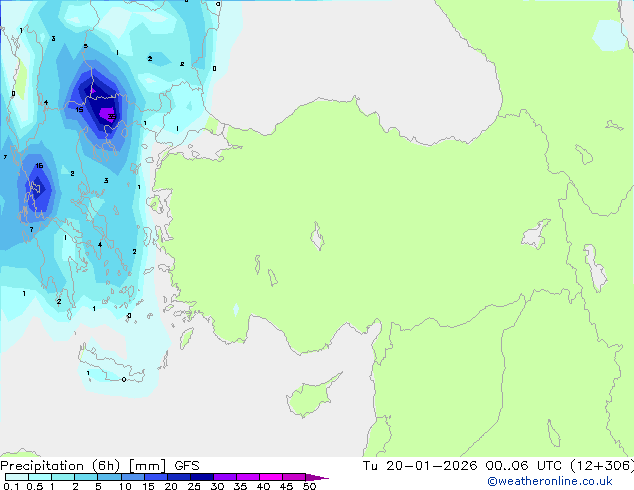Click the 5–10 mm legend color swatch
The height and width of the screenshot is (490, 634).
pos(109,477)
